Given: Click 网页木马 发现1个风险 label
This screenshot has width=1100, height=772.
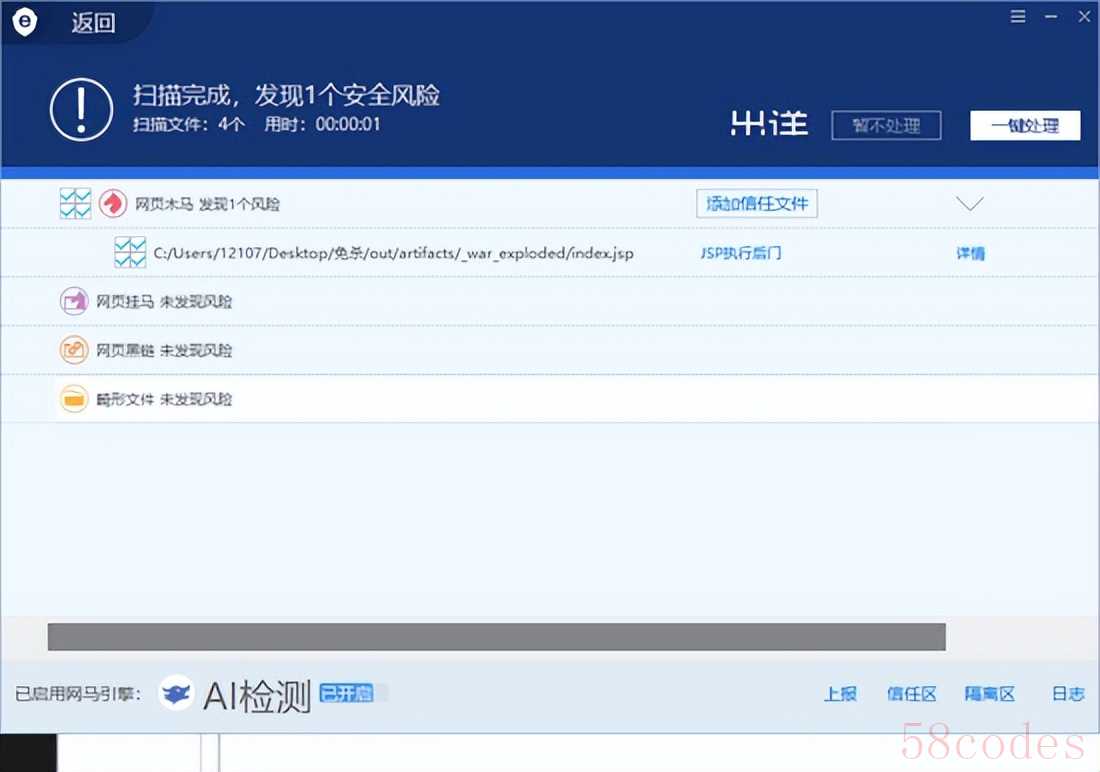Looking at the screenshot, I should pos(207,204).
